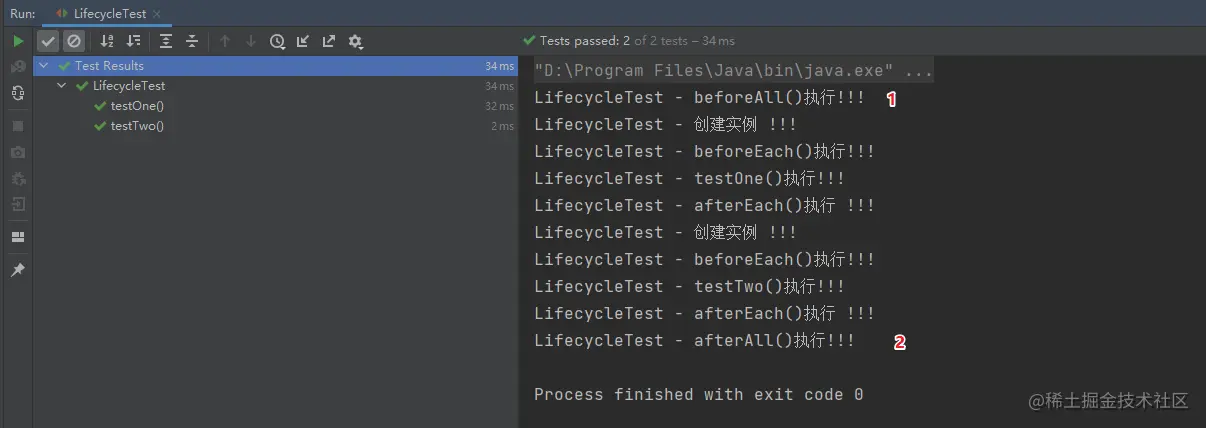Click the pin tab icon
The image size is (1206, 428).
tap(18, 271)
